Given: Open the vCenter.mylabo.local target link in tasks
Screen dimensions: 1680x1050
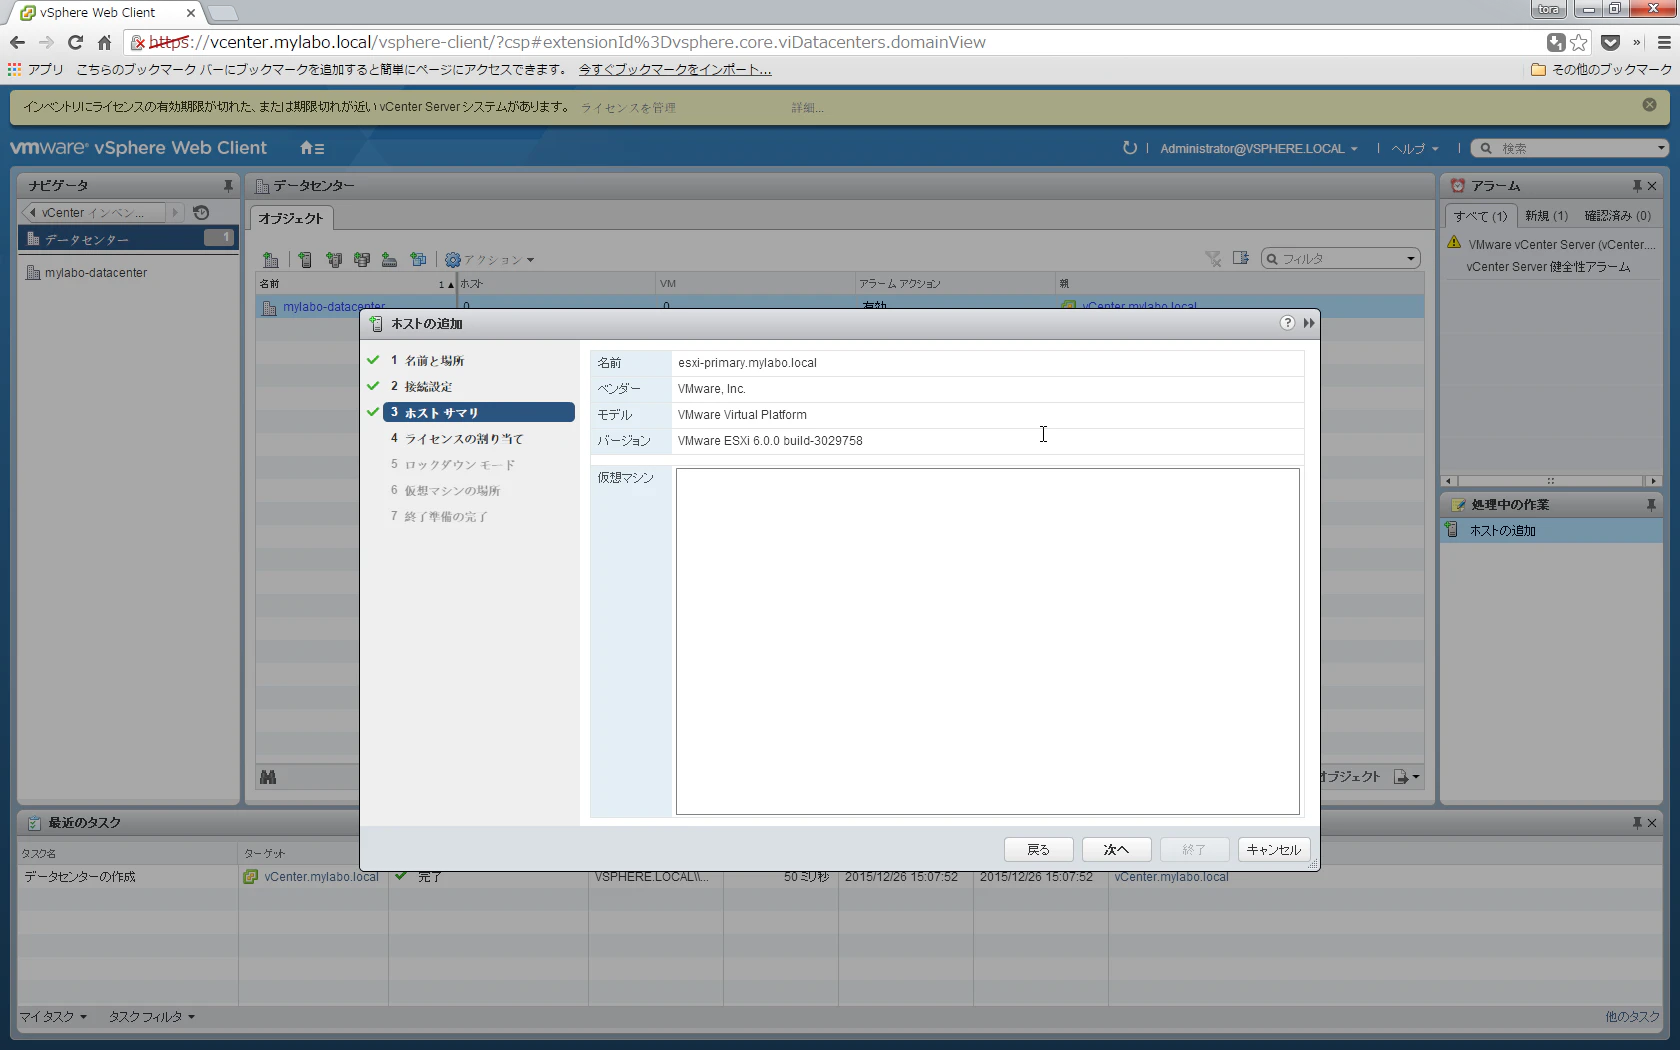Looking at the screenshot, I should click(x=321, y=877).
